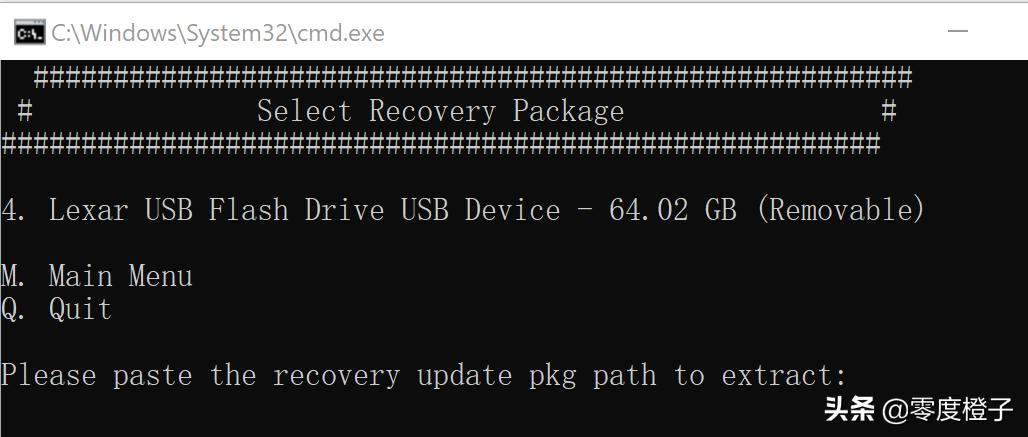This screenshot has height=437, width=1028.
Task: Click the "Main Menu" option text
Action: (120, 276)
